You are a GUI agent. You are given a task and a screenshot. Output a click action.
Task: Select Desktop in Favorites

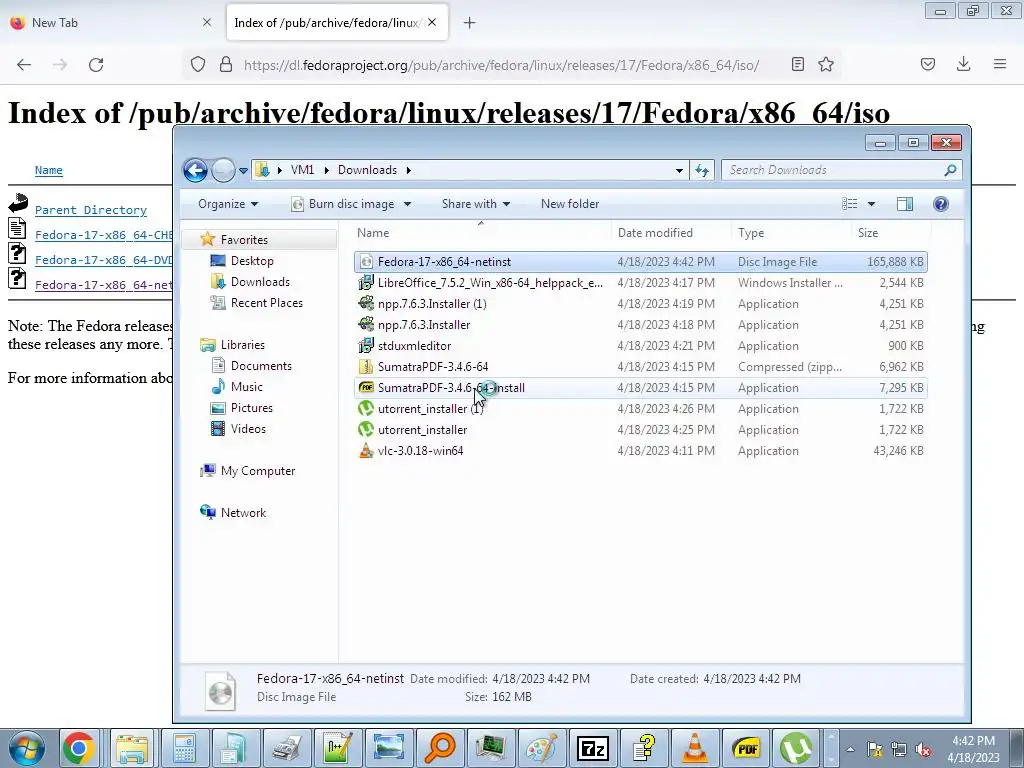pyautogui.click(x=251, y=261)
